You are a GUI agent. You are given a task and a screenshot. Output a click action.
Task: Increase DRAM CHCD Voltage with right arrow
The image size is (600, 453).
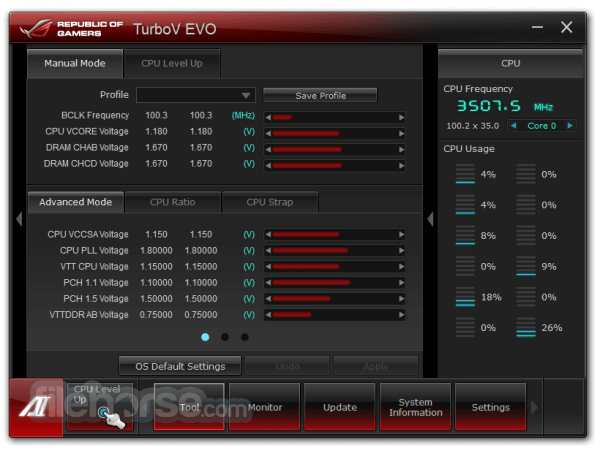click(401, 166)
